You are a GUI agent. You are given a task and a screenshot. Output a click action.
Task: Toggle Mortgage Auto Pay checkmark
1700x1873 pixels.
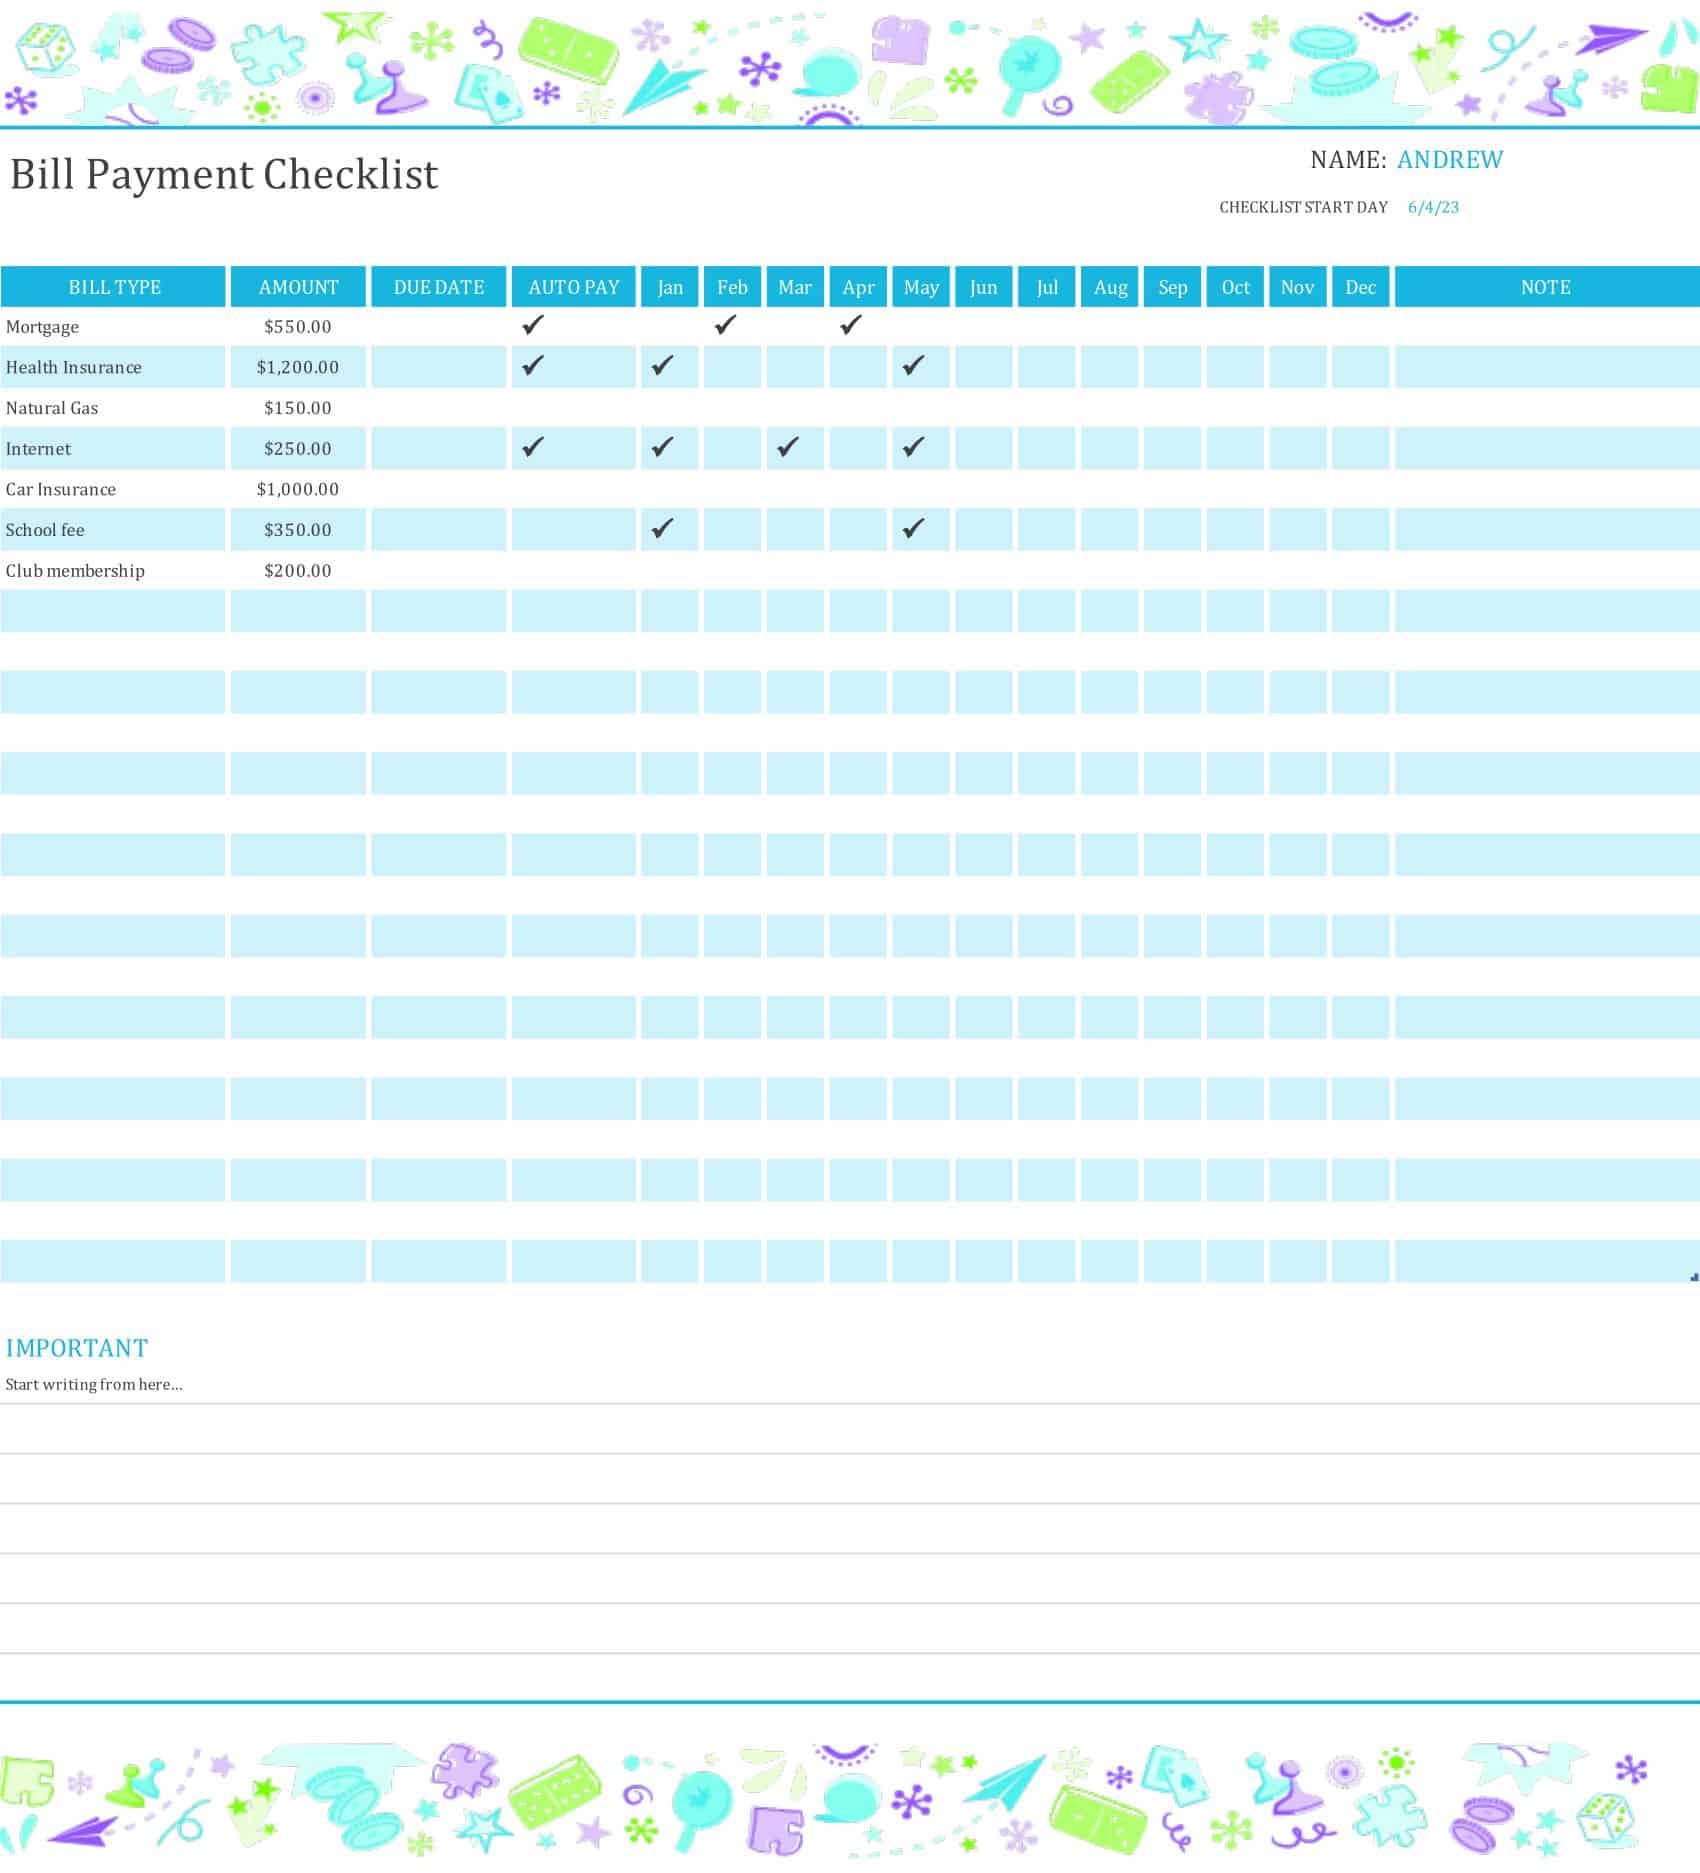(533, 325)
